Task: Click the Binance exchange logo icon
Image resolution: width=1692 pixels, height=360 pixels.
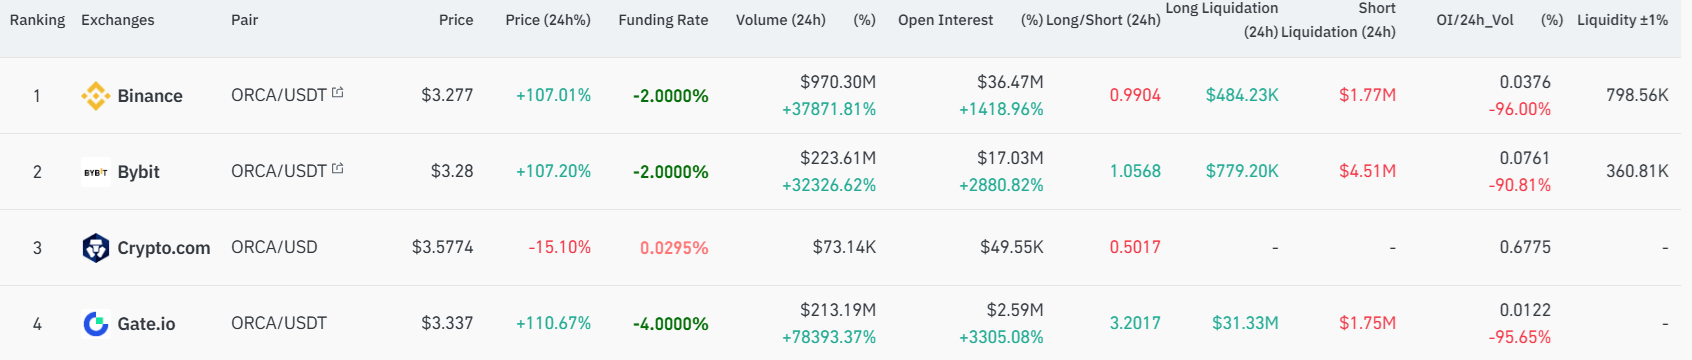Action: coord(96,96)
